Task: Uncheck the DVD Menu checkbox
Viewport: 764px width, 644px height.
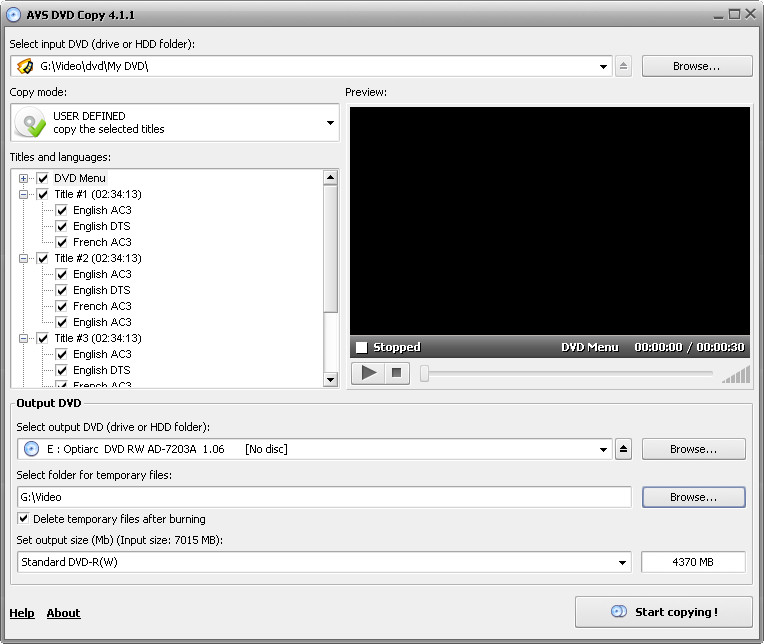Action: coord(43,178)
